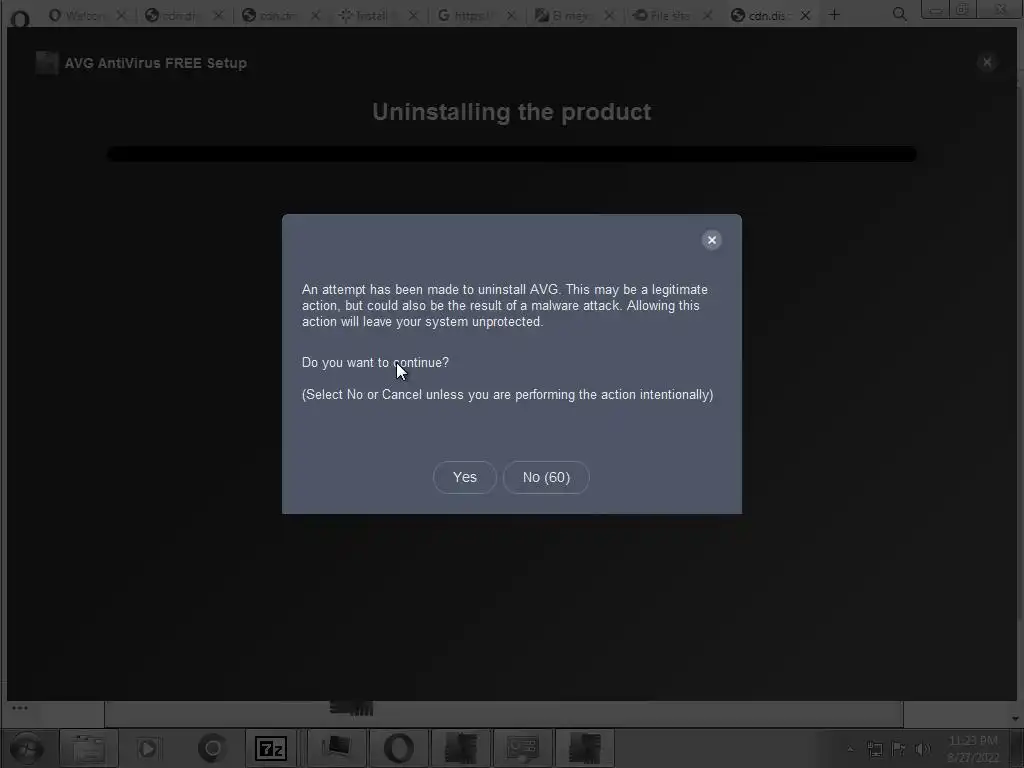Open the 7-Zip taskbar icon

click(x=271, y=748)
